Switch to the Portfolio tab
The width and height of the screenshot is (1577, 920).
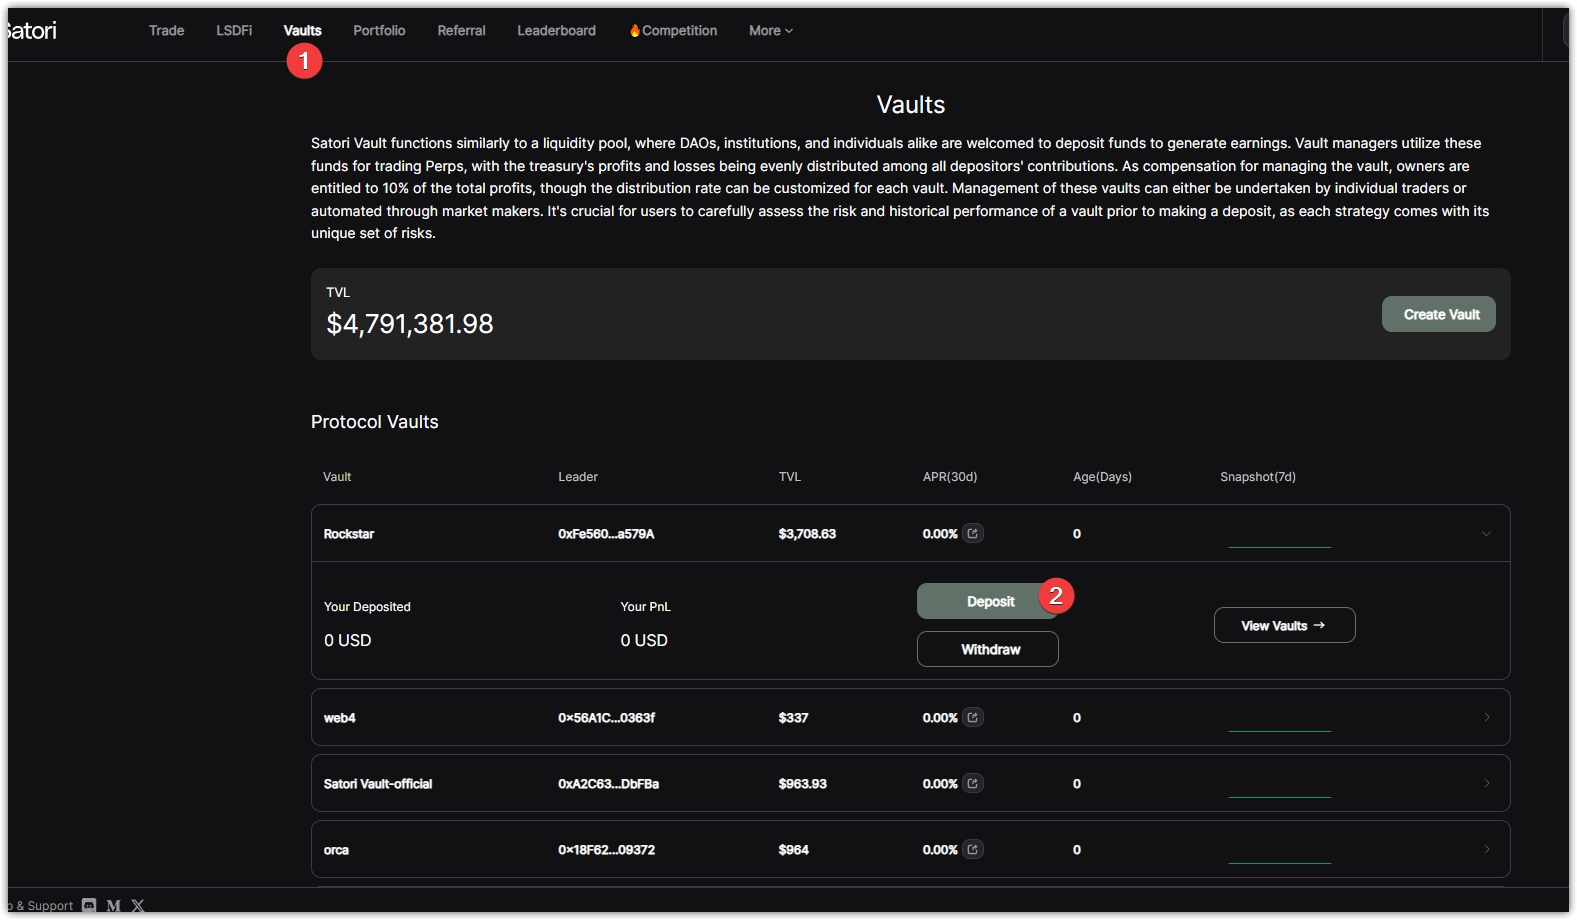379,31
